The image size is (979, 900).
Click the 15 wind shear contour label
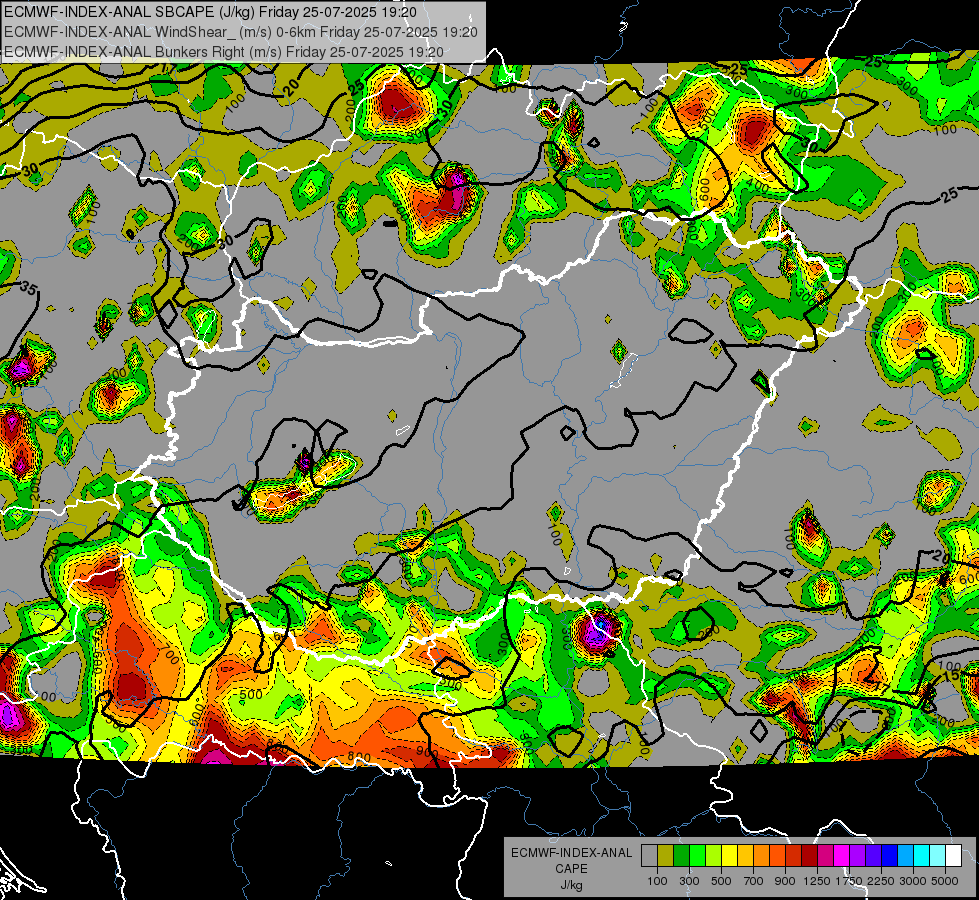click(x=951, y=676)
